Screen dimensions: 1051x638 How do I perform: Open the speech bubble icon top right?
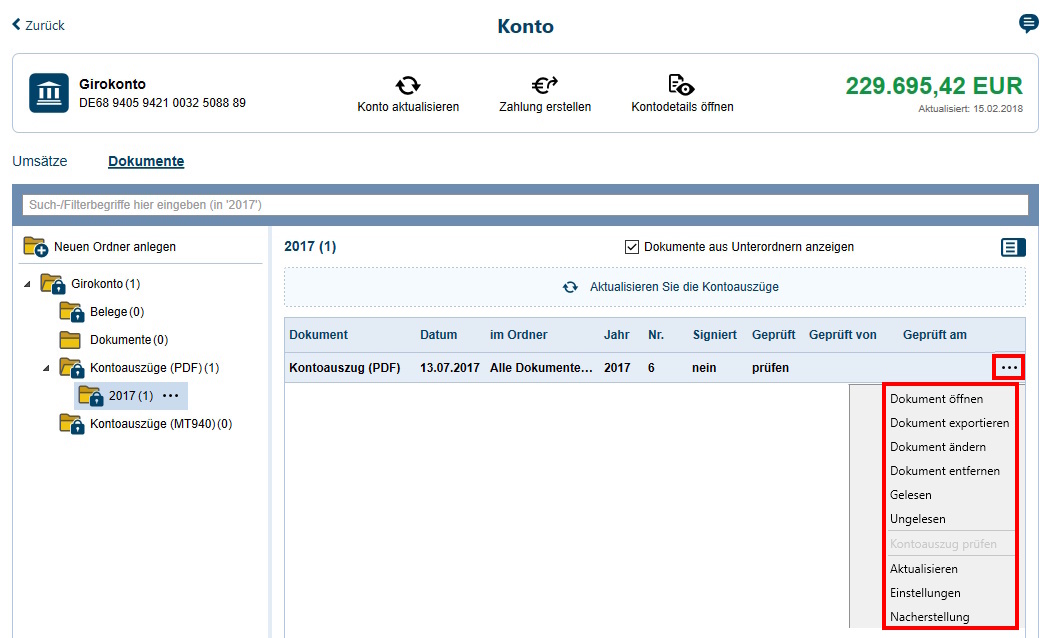[x=1028, y=23]
